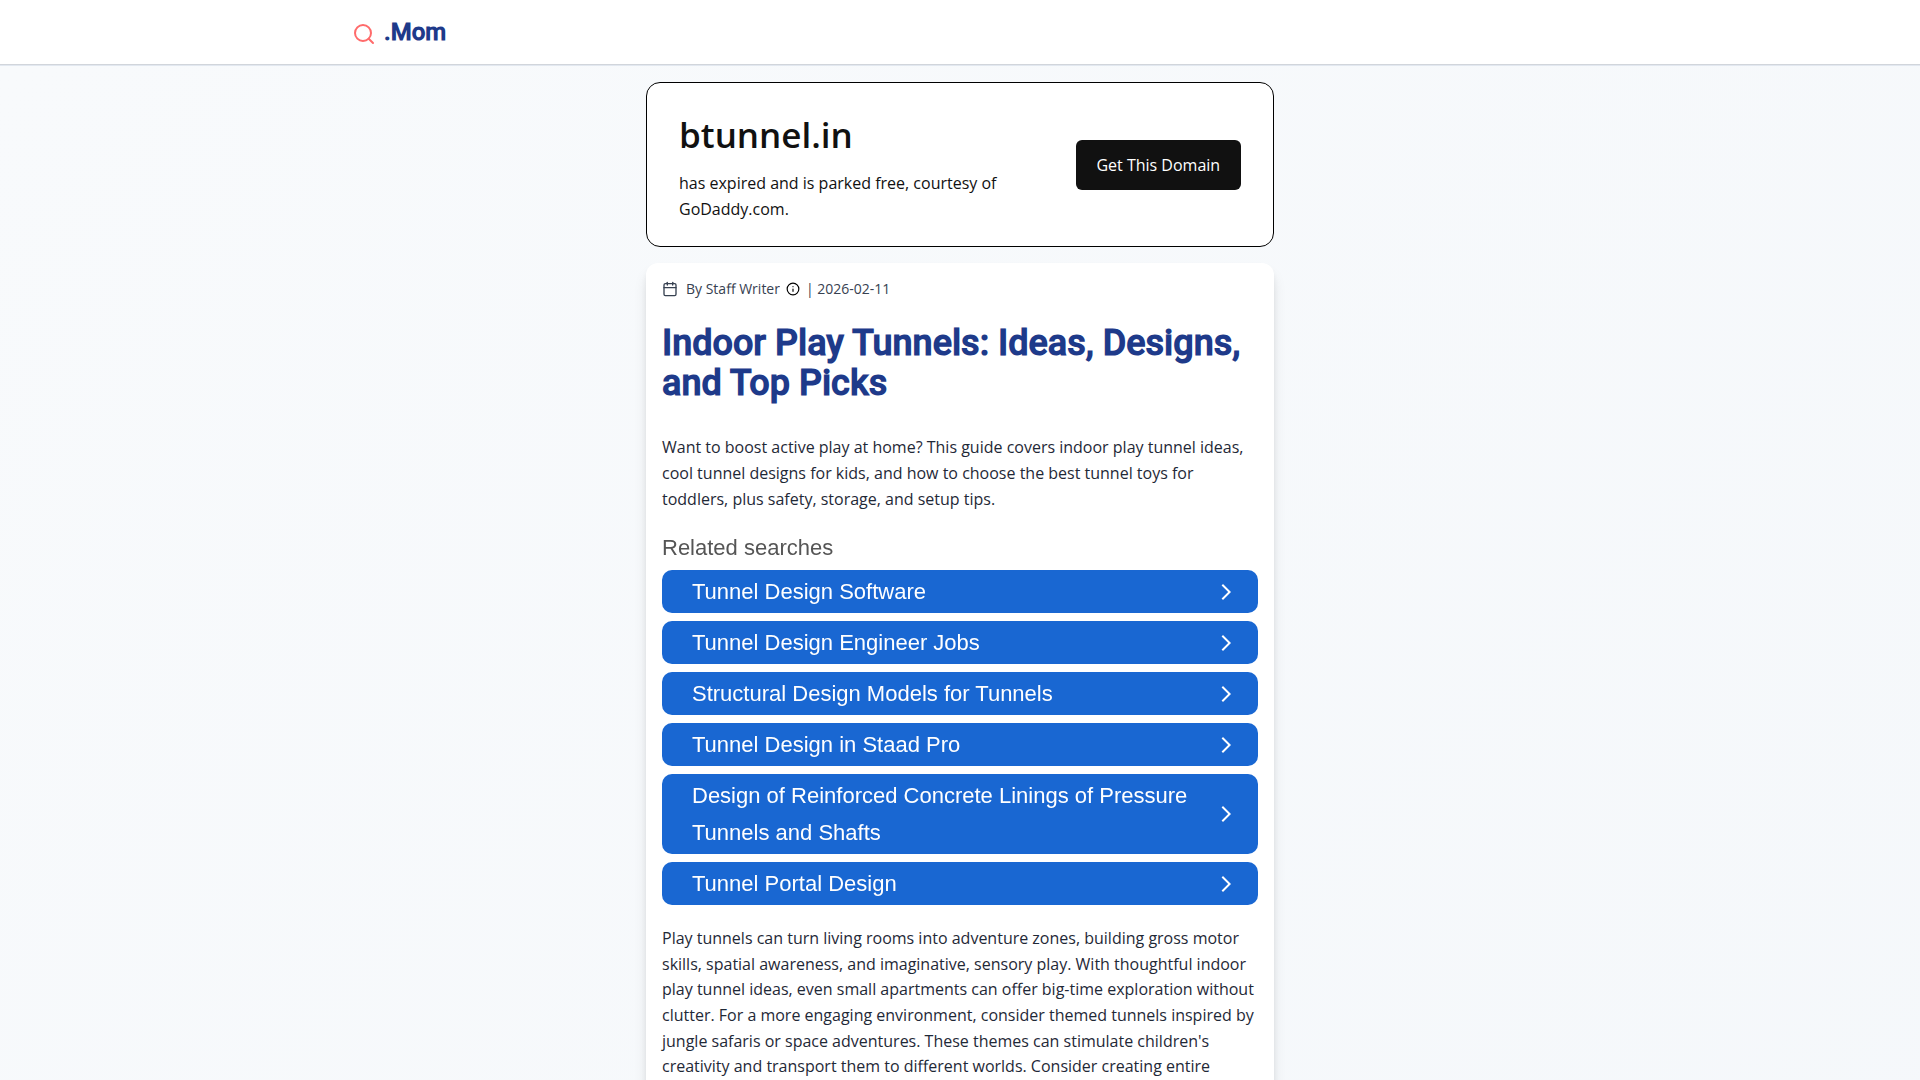Open Tunnel Design Engineer Jobs related search
Screen dimensions: 1920x1080
(960, 643)
